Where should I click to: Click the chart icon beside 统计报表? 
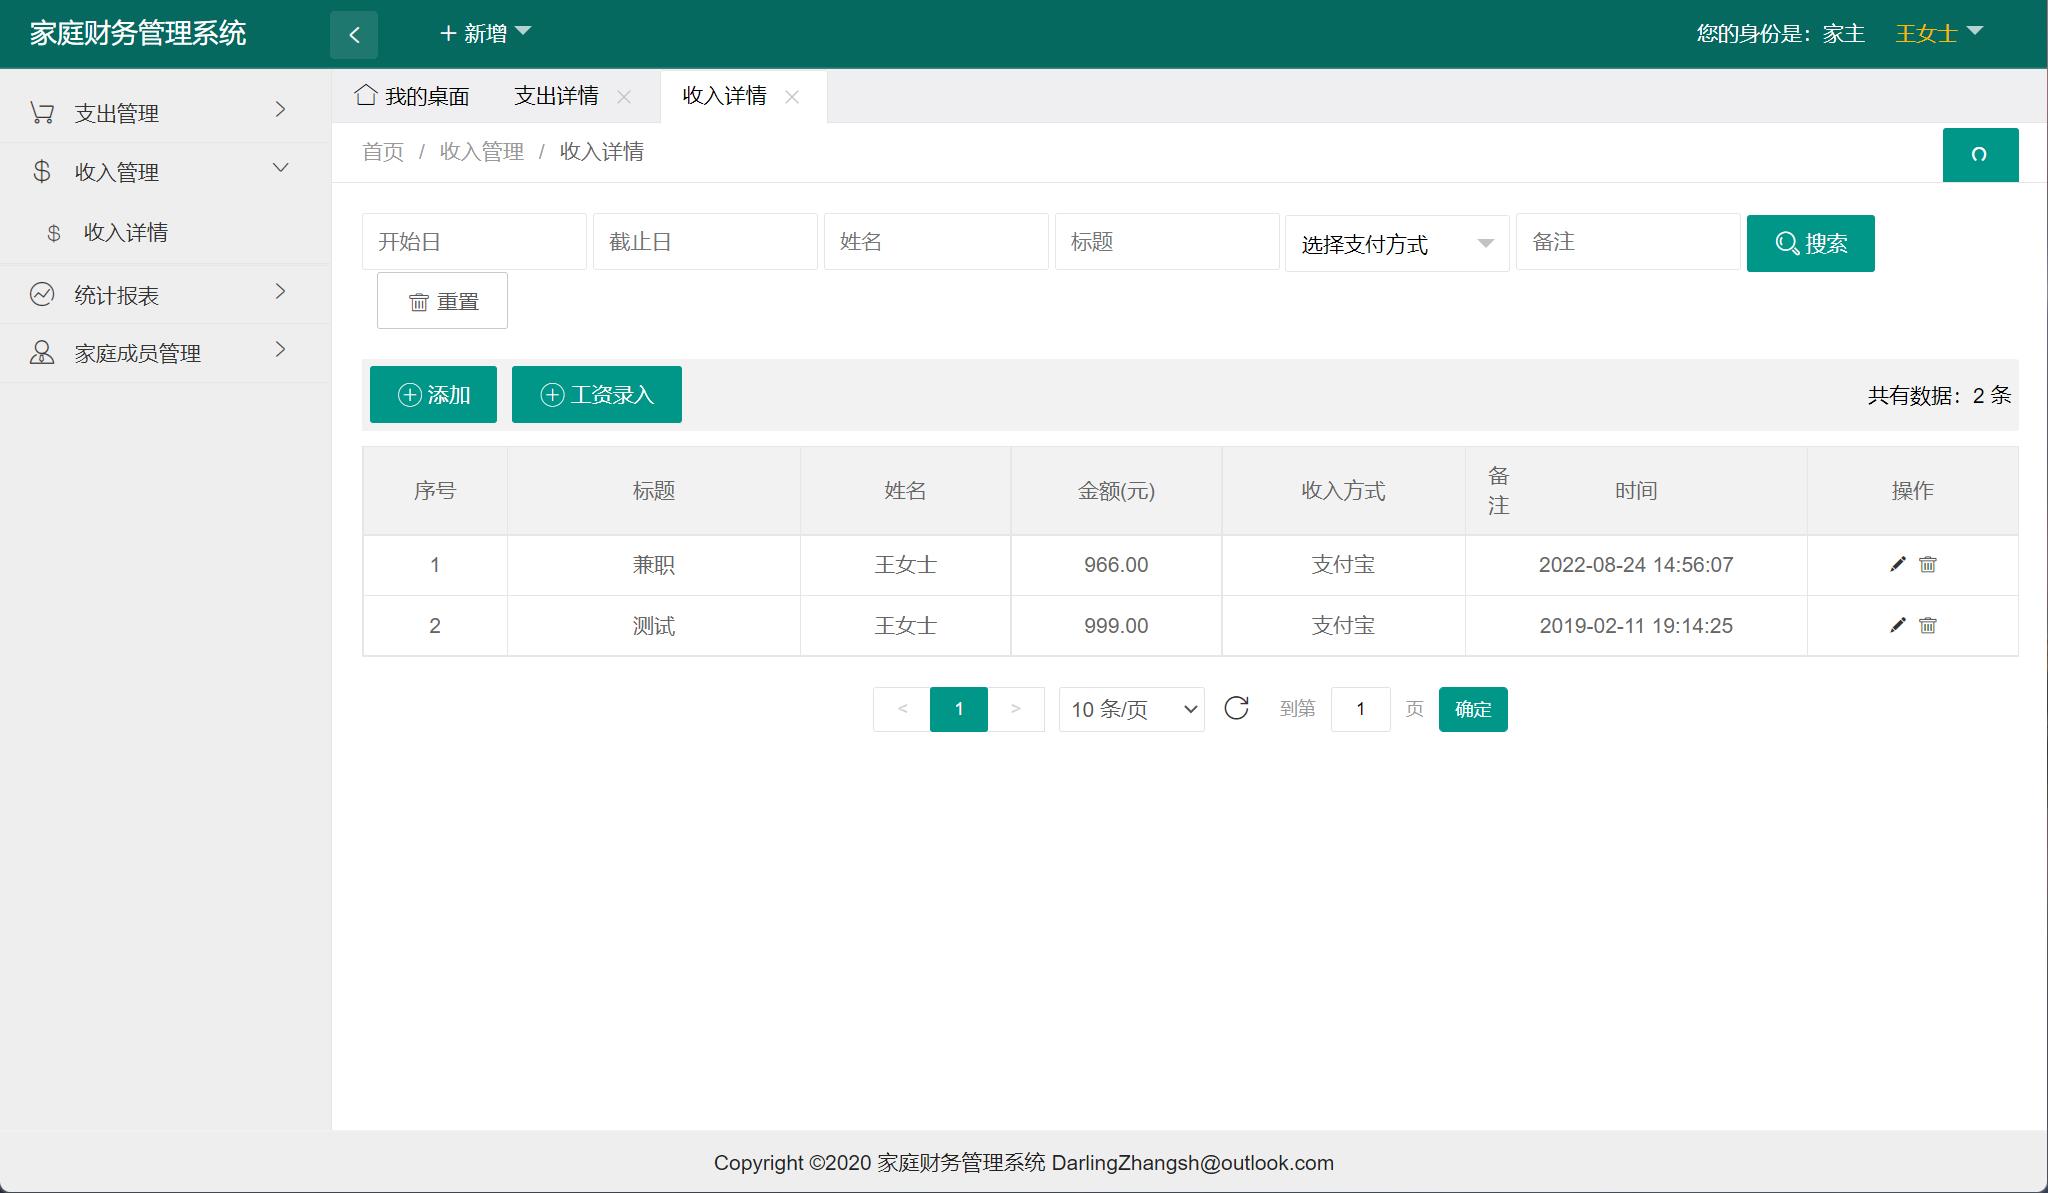pyautogui.click(x=41, y=293)
